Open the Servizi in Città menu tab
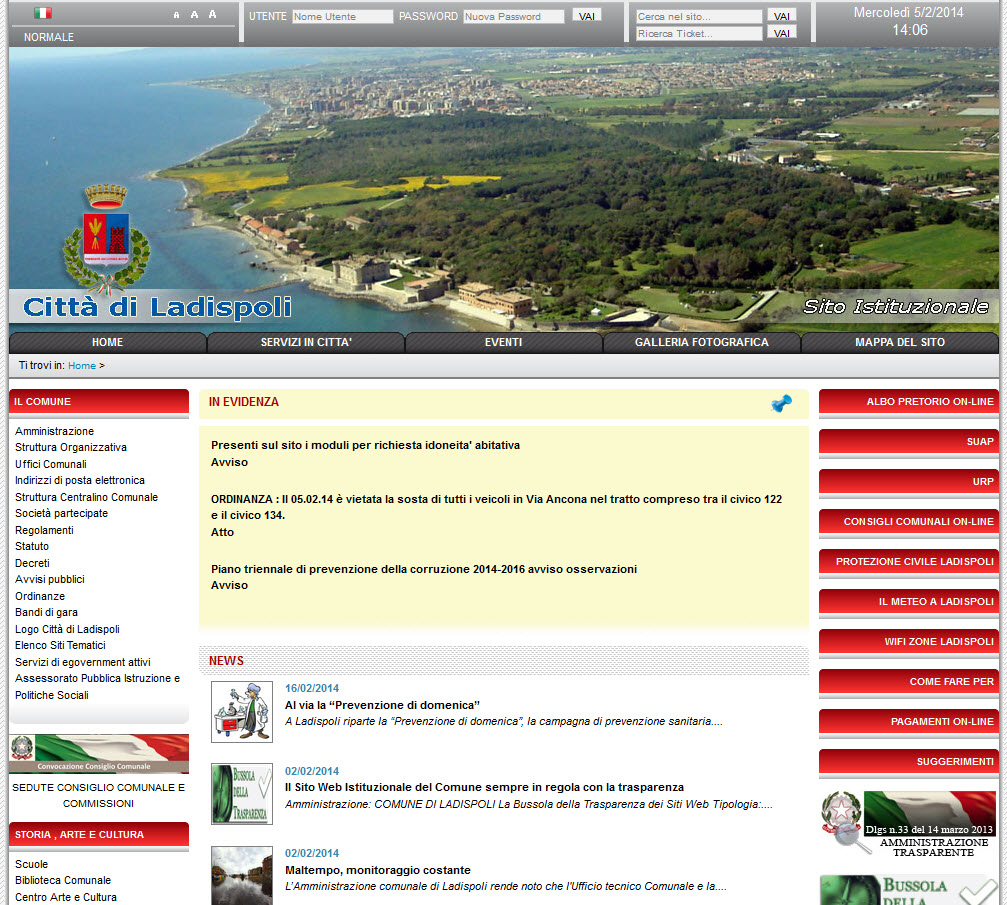Image resolution: width=1007 pixels, height=905 pixels. [x=306, y=342]
